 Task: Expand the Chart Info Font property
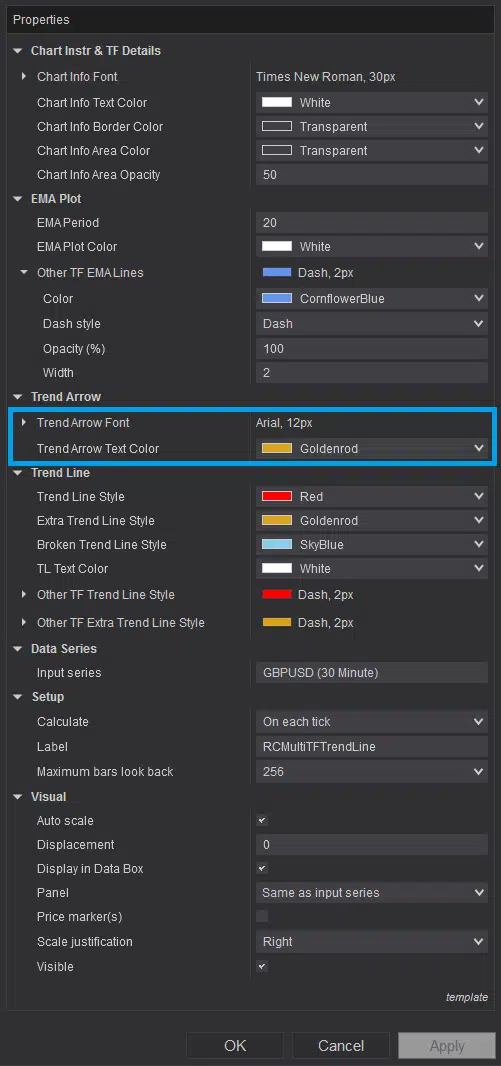[24, 77]
